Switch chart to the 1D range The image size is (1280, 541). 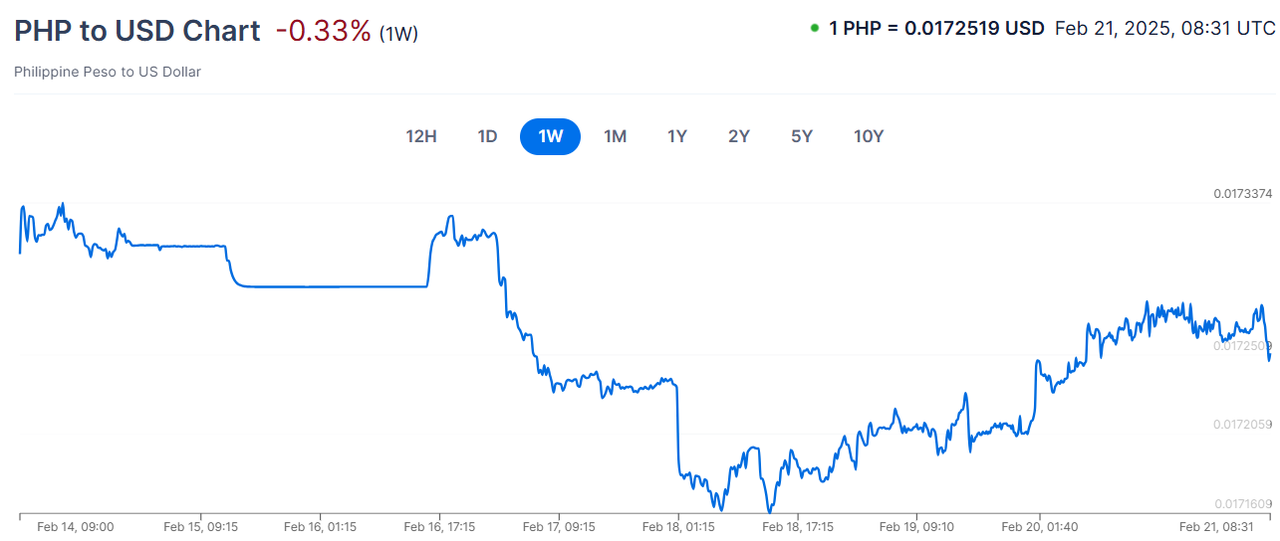487,137
